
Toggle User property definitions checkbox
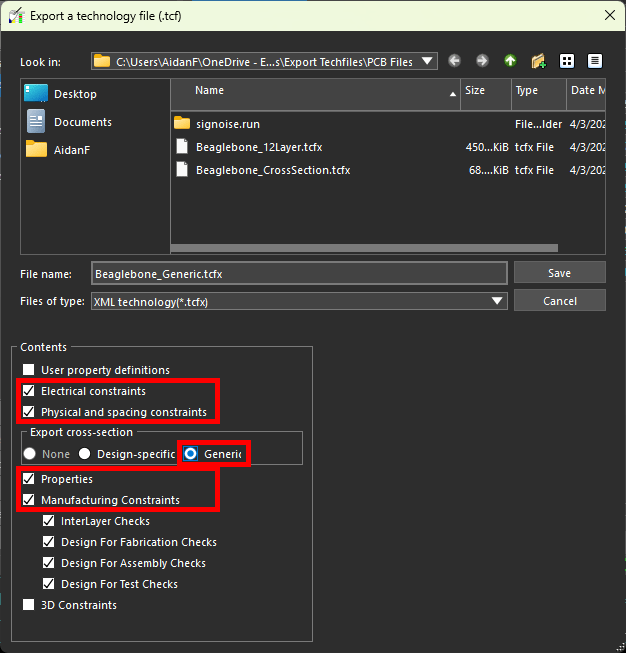pos(29,369)
